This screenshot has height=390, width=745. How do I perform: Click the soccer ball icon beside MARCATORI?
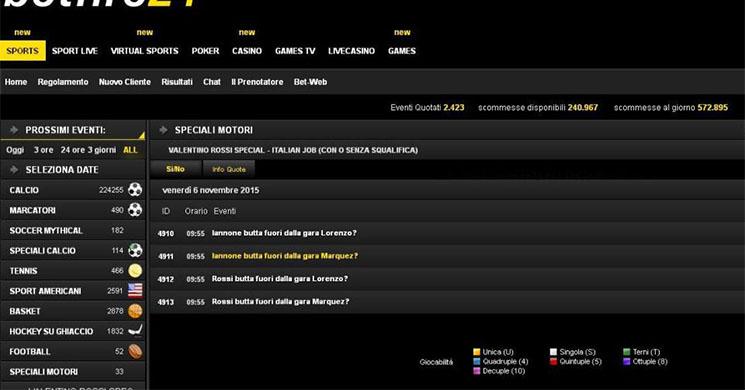(x=135, y=209)
